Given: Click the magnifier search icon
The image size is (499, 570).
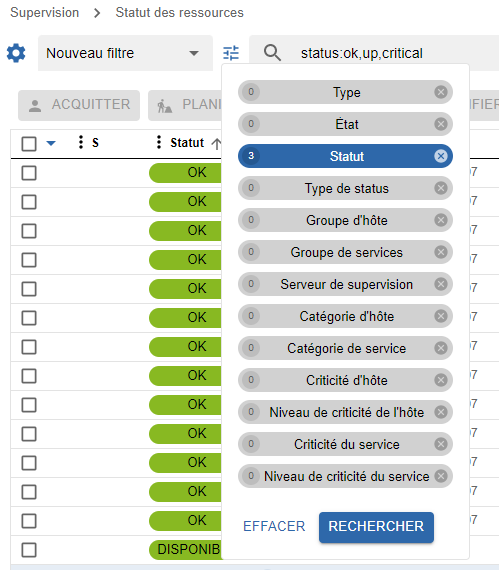Looking at the screenshot, I should pos(272,53).
